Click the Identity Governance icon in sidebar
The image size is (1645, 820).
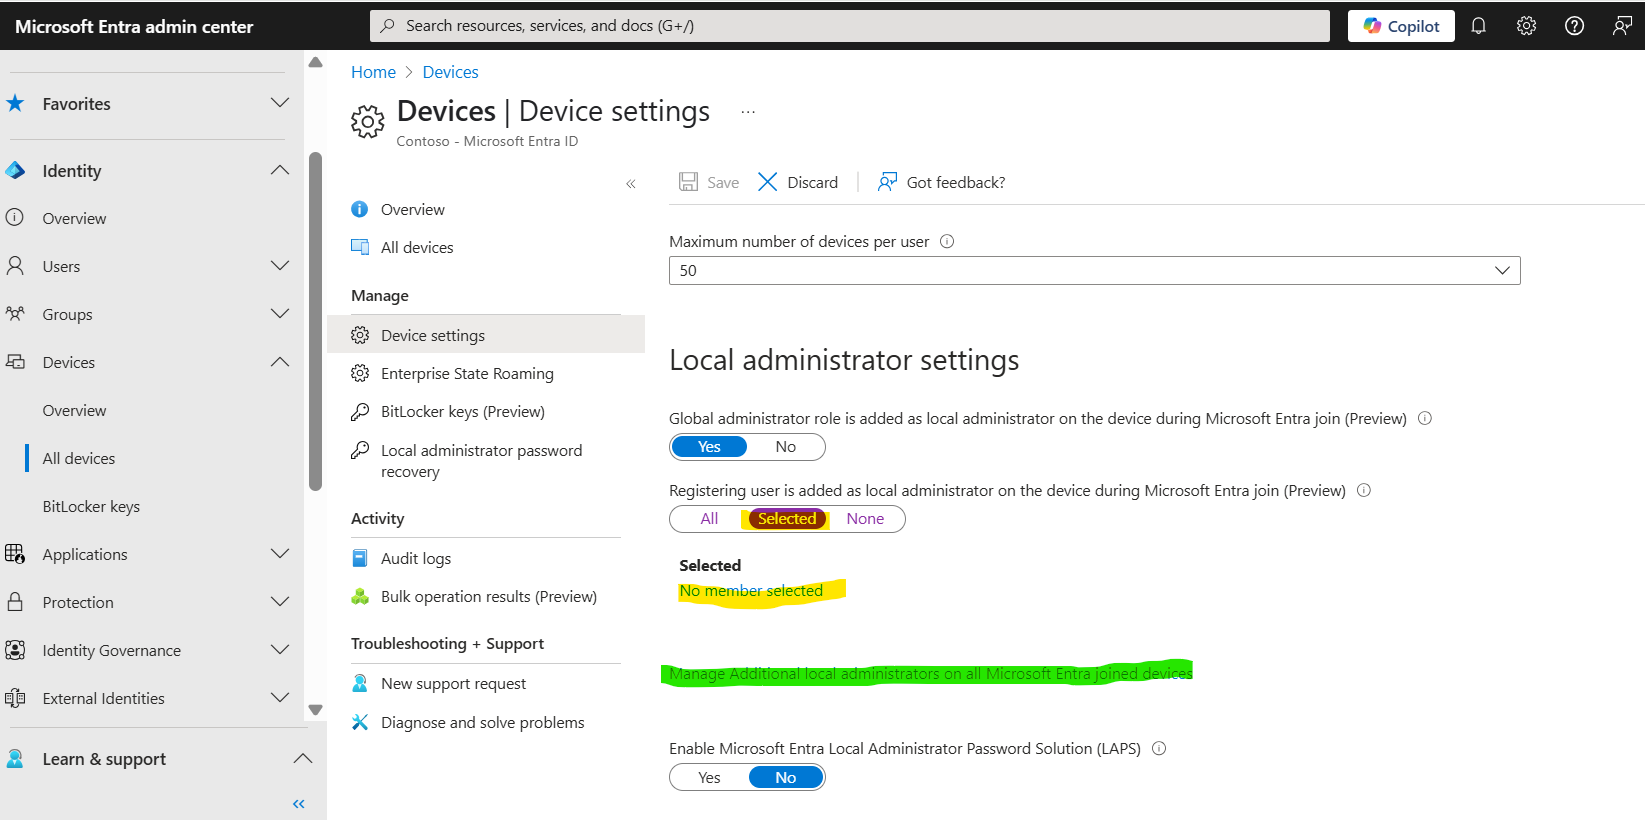point(15,650)
